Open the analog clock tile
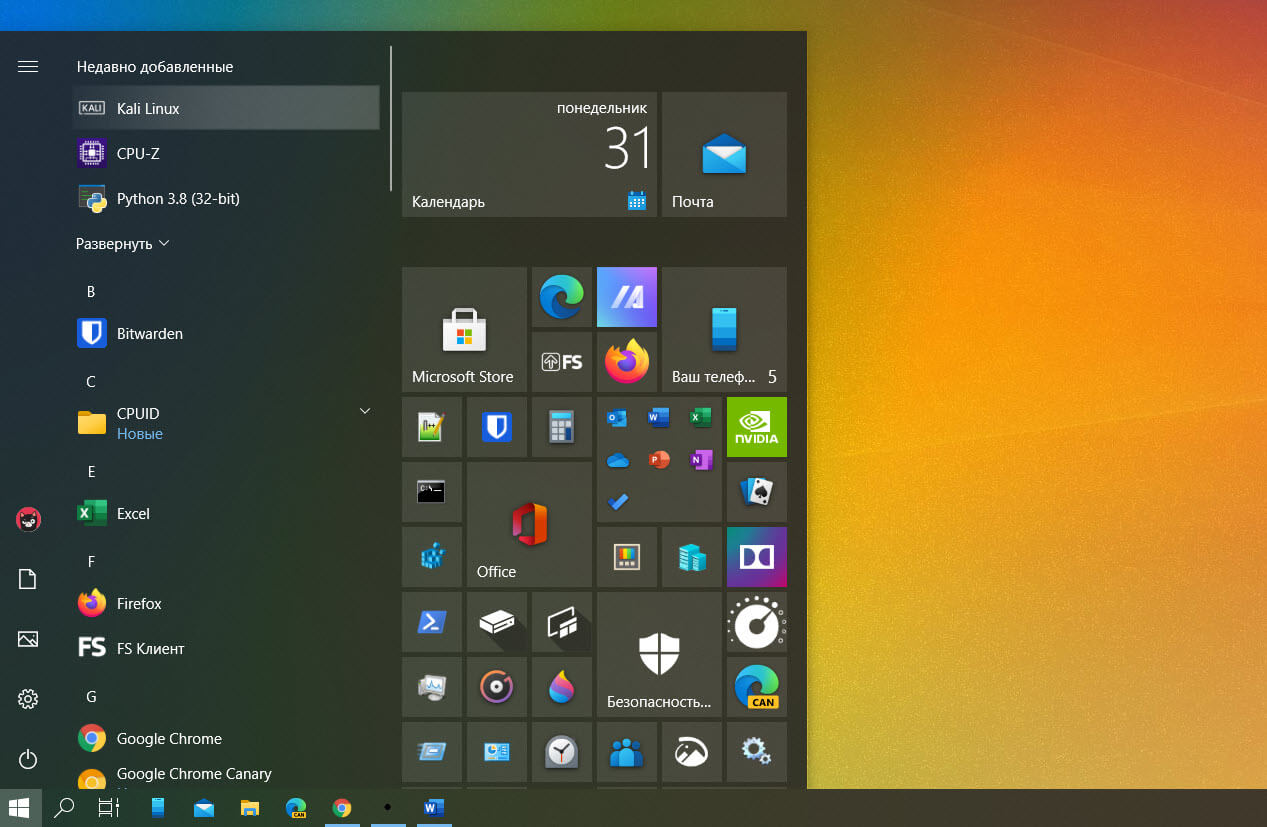This screenshot has height=827, width=1267. pyautogui.click(x=562, y=752)
